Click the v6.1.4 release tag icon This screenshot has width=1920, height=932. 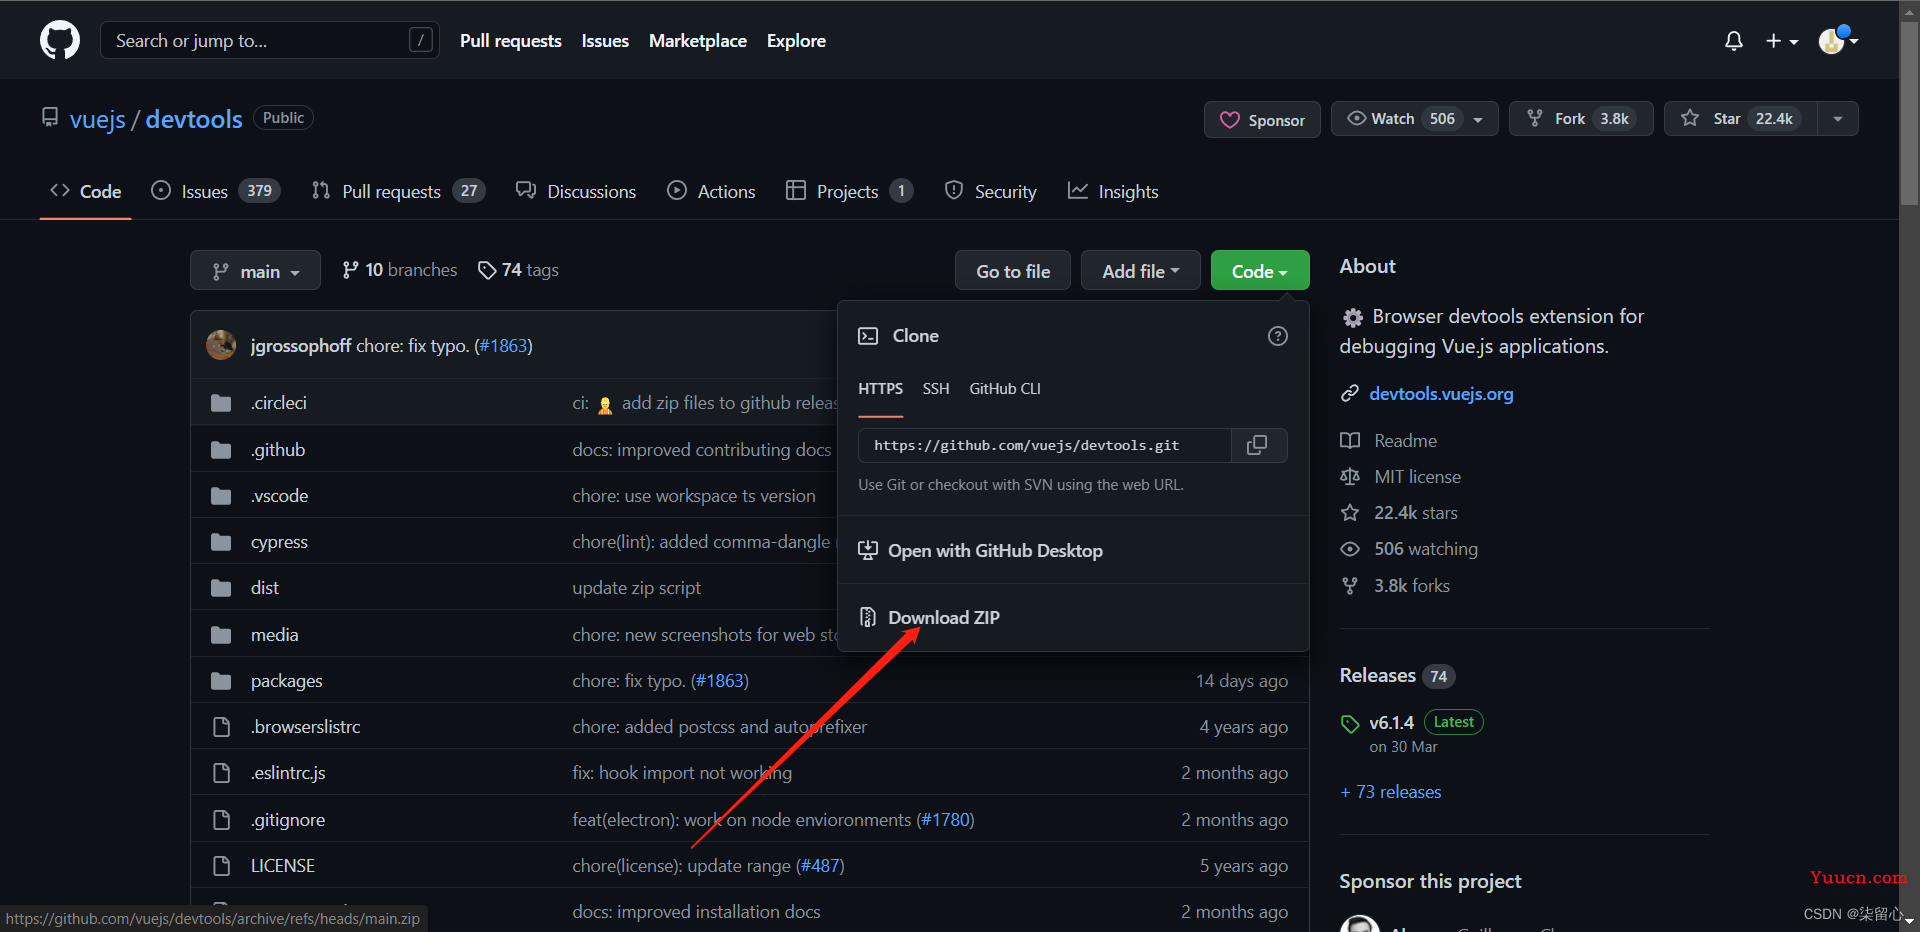(x=1350, y=723)
